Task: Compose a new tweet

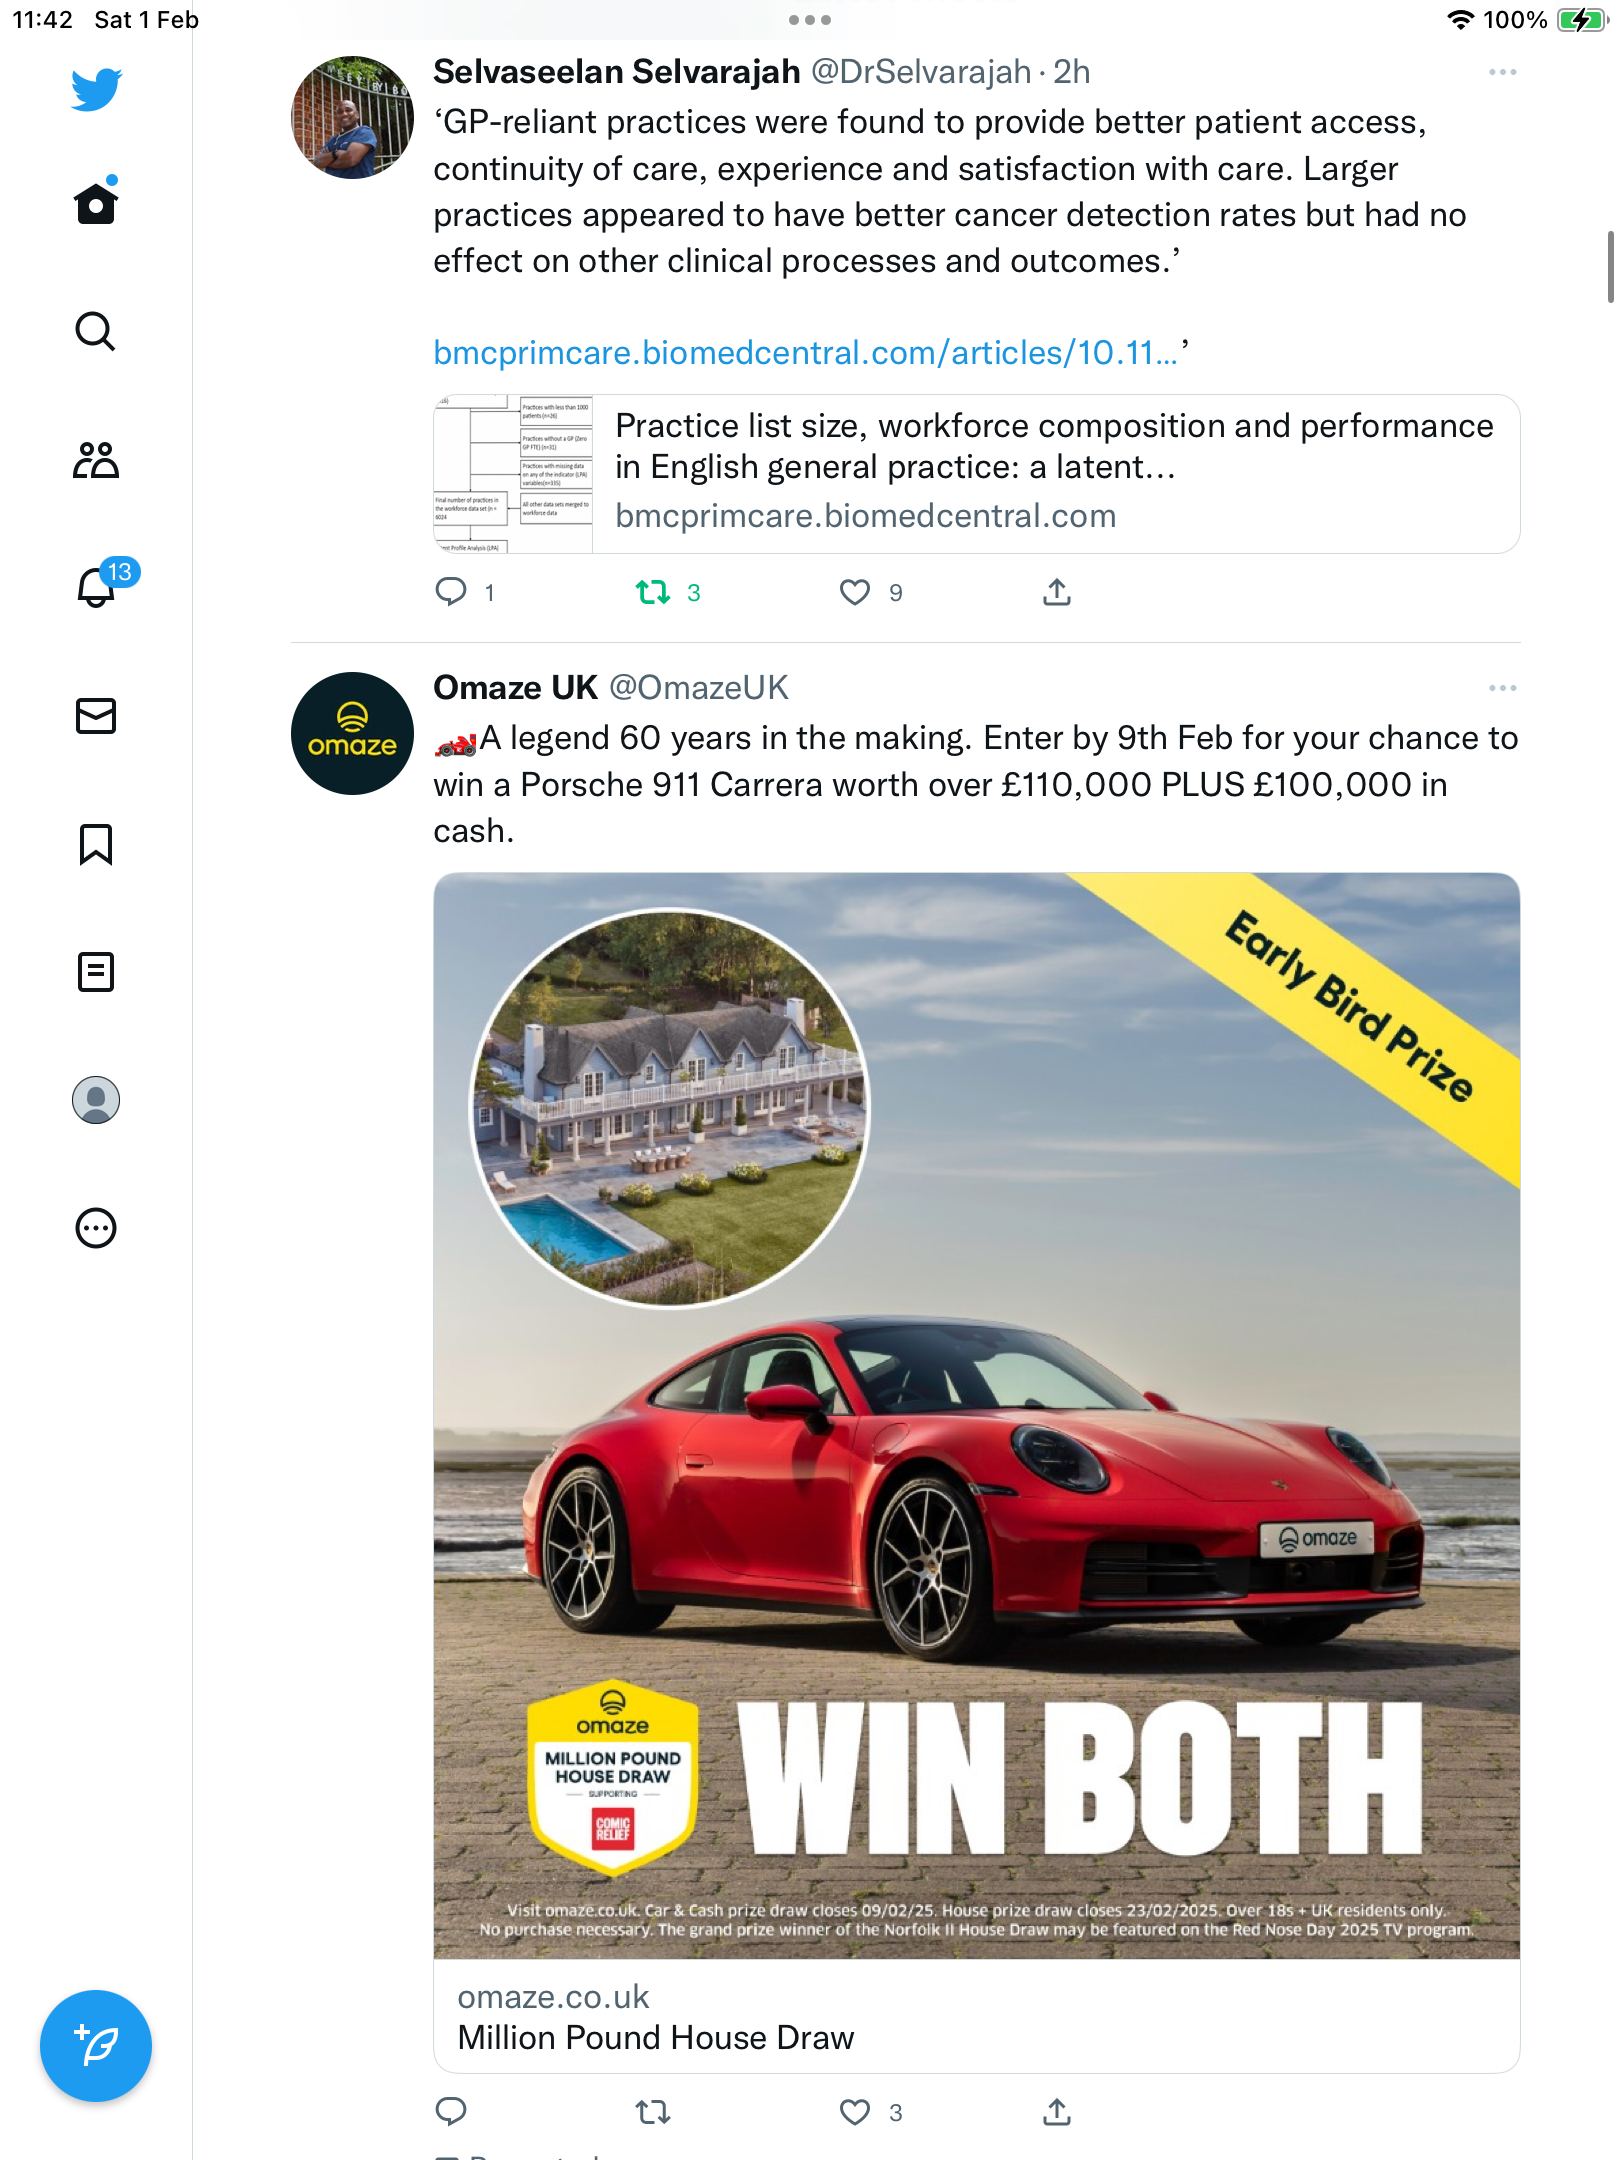Action: (x=96, y=2046)
